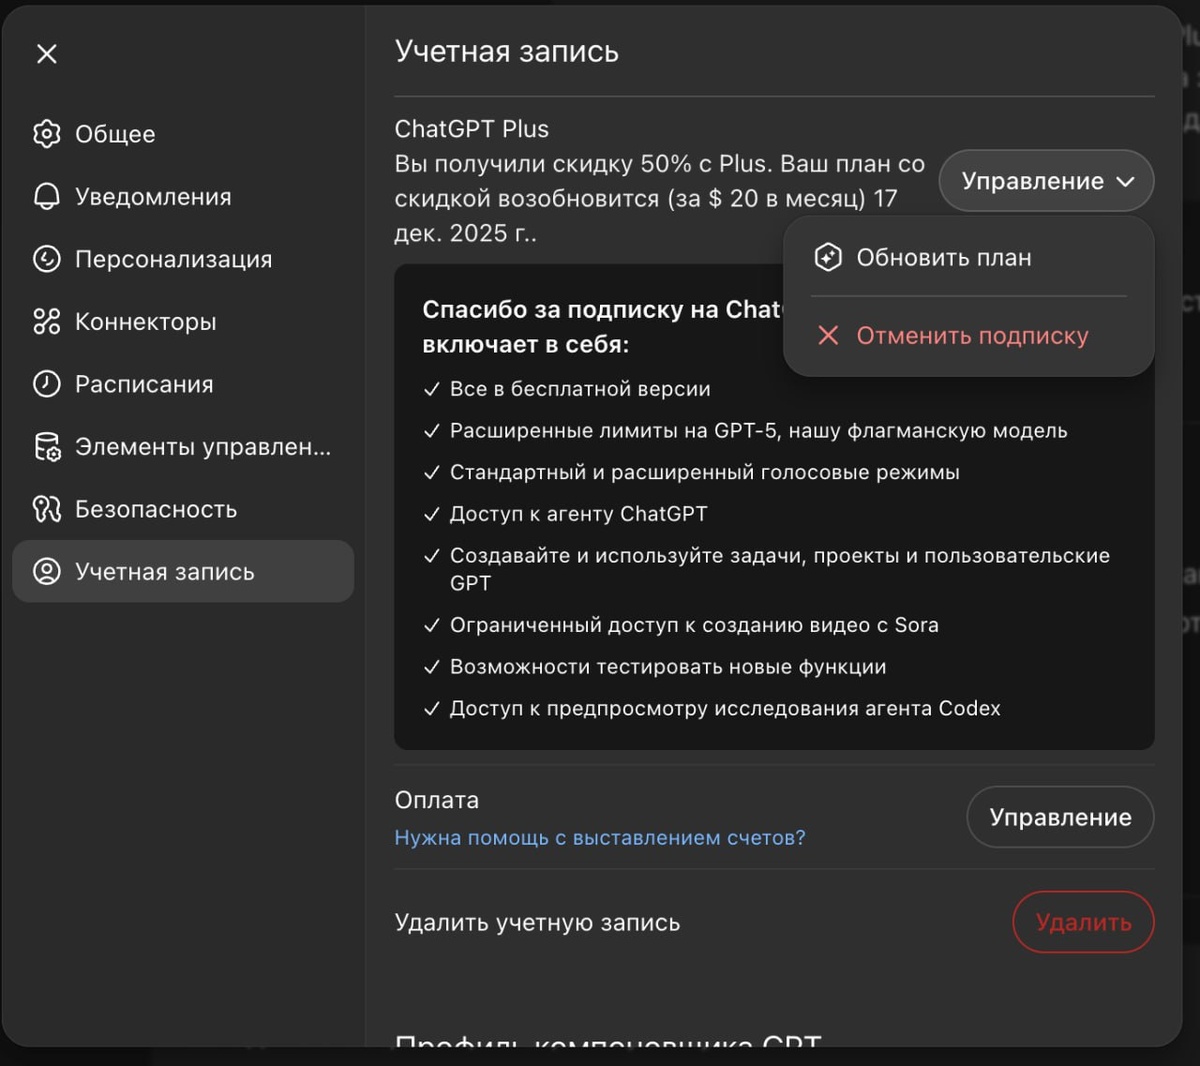
Task: Switch to the Безопасность tab
Action: tap(183, 509)
